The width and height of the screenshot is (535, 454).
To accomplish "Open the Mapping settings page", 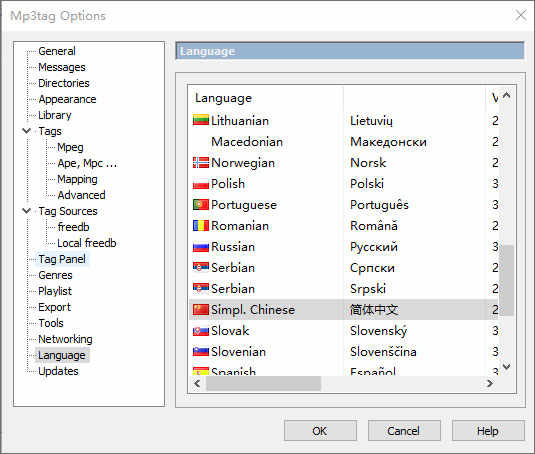I will point(77,179).
